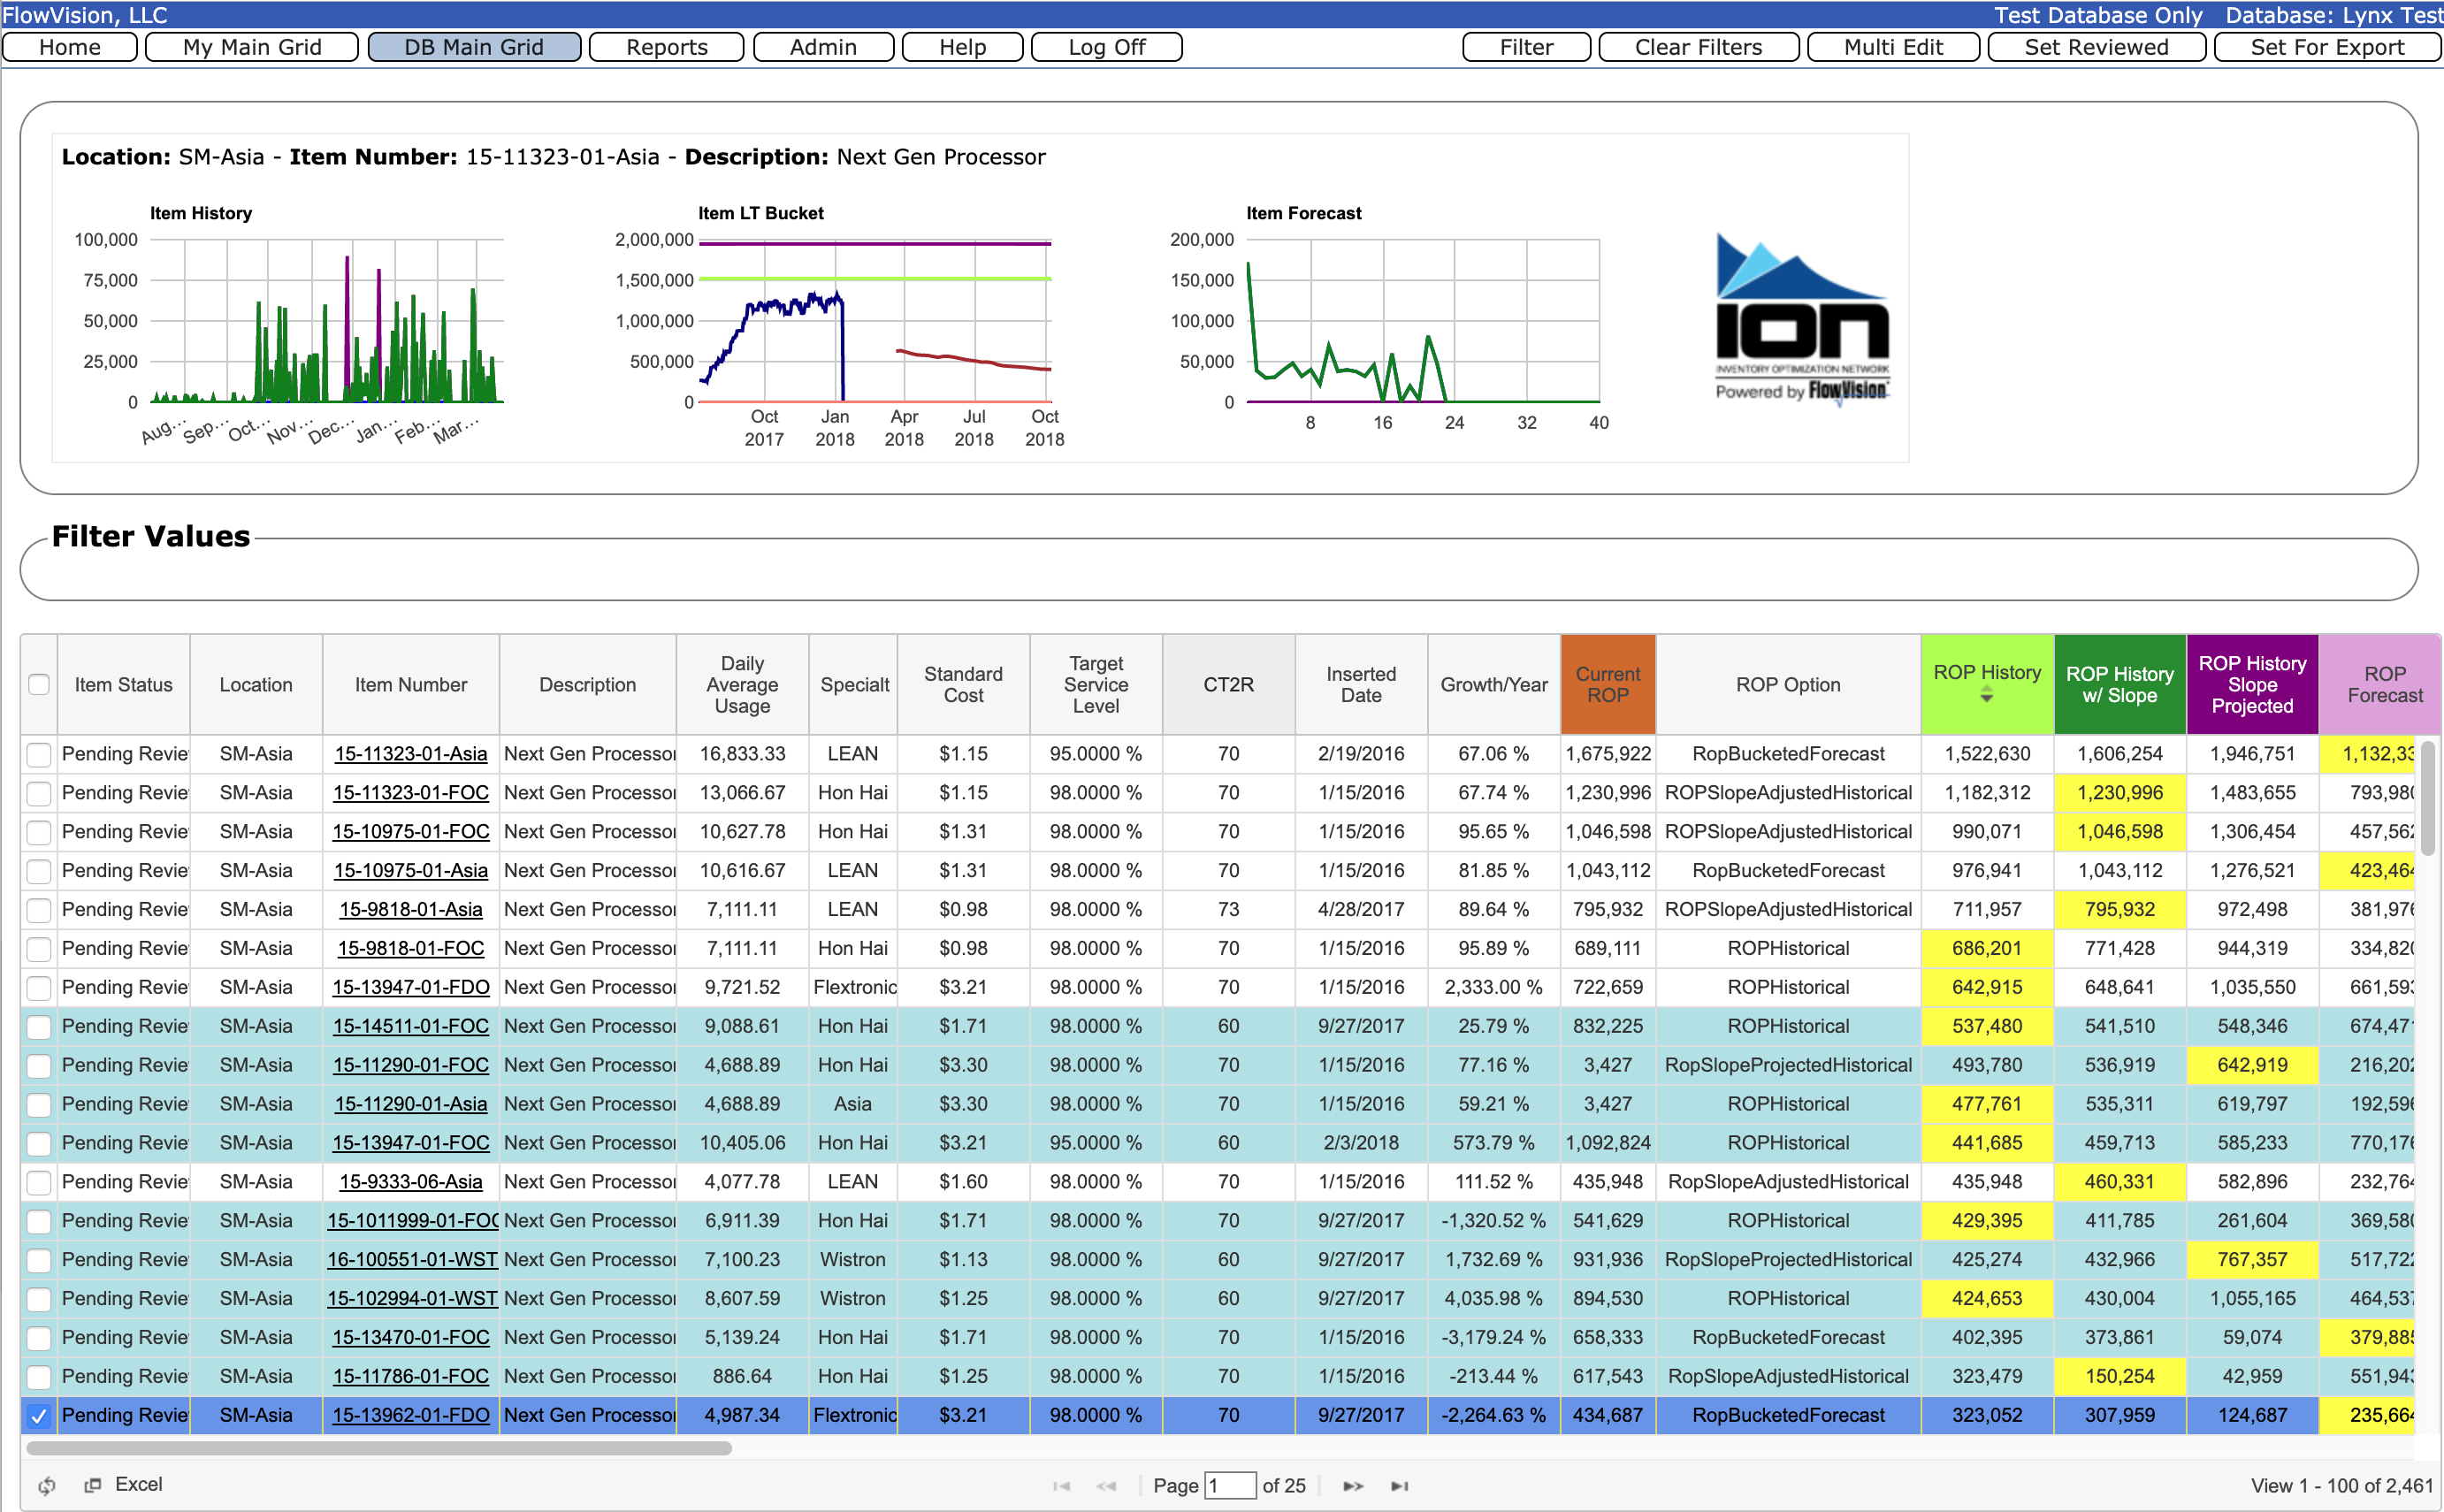The width and height of the screenshot is (2444, 1512).
Task: Refresh the grid using the reload icon
Action: tap(47, 1485)
